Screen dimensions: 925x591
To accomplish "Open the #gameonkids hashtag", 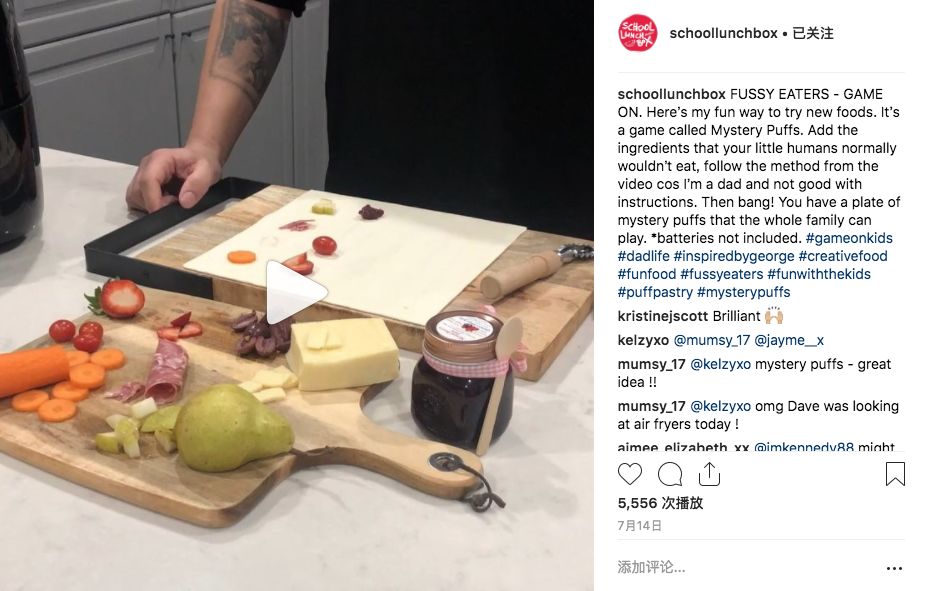I will click(x=849, y=238).
